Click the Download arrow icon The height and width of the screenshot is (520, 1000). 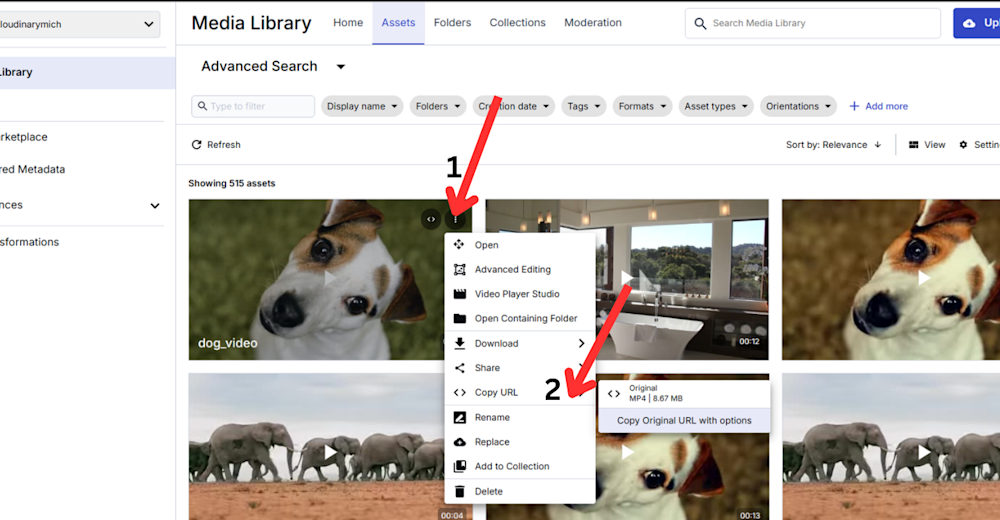click(459, 343)
